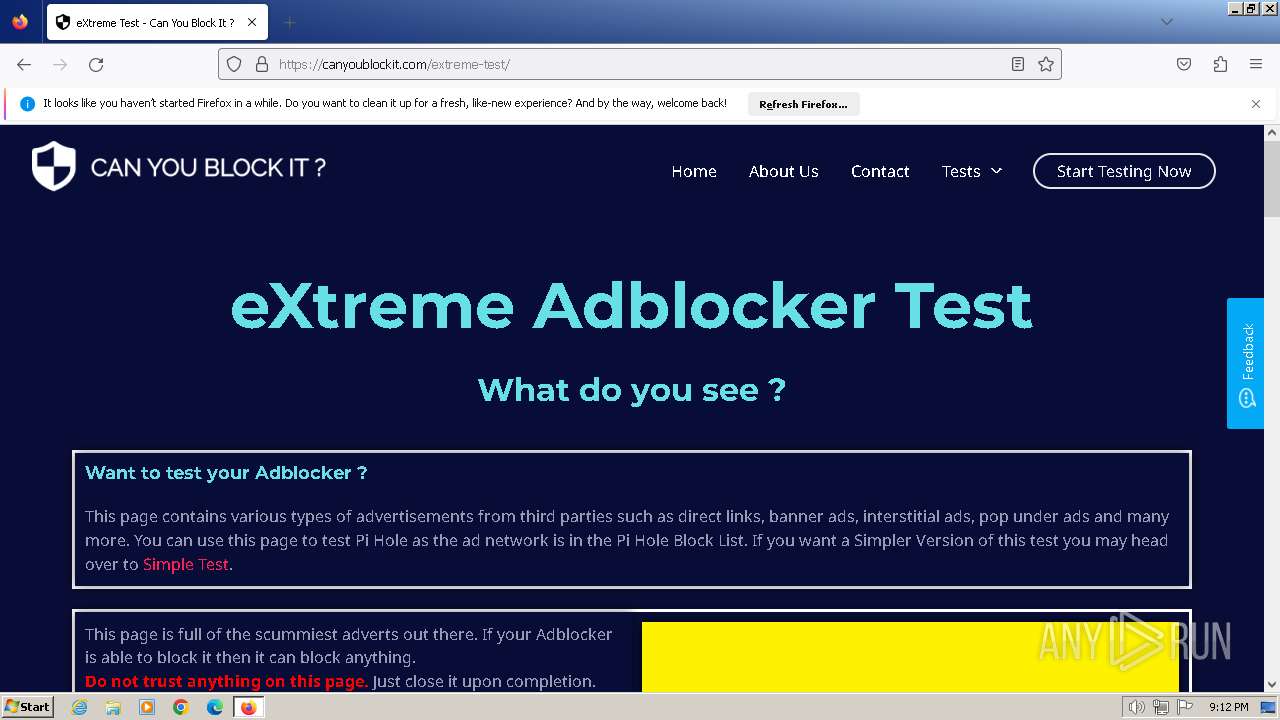This screenshot has width=1280, height=720.
Task: View site security padlock info
Action: (x=262, y=64)
